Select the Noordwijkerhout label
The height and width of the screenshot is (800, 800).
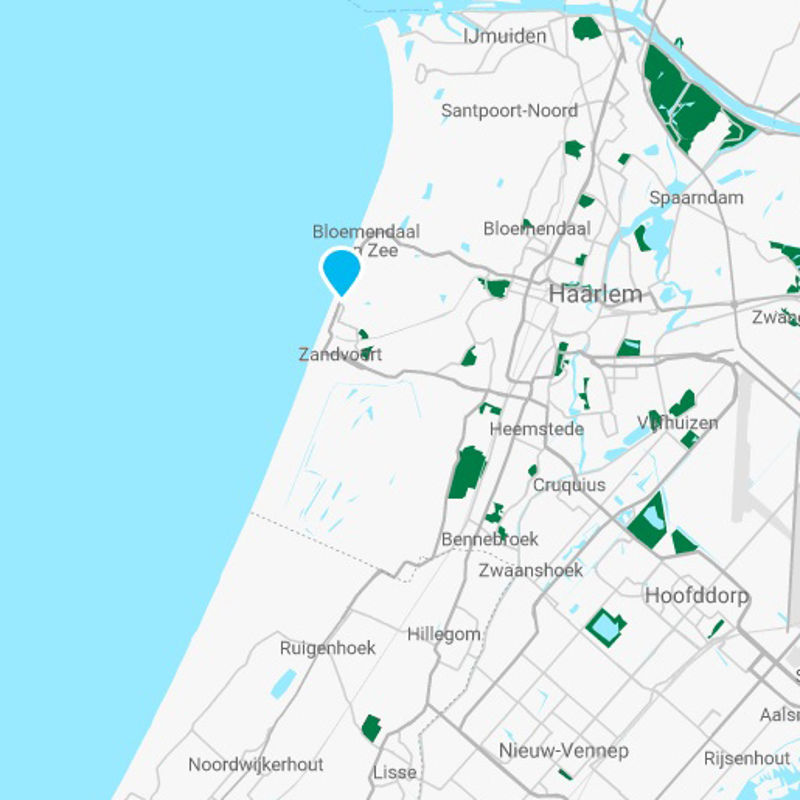[x=256, y=764]
